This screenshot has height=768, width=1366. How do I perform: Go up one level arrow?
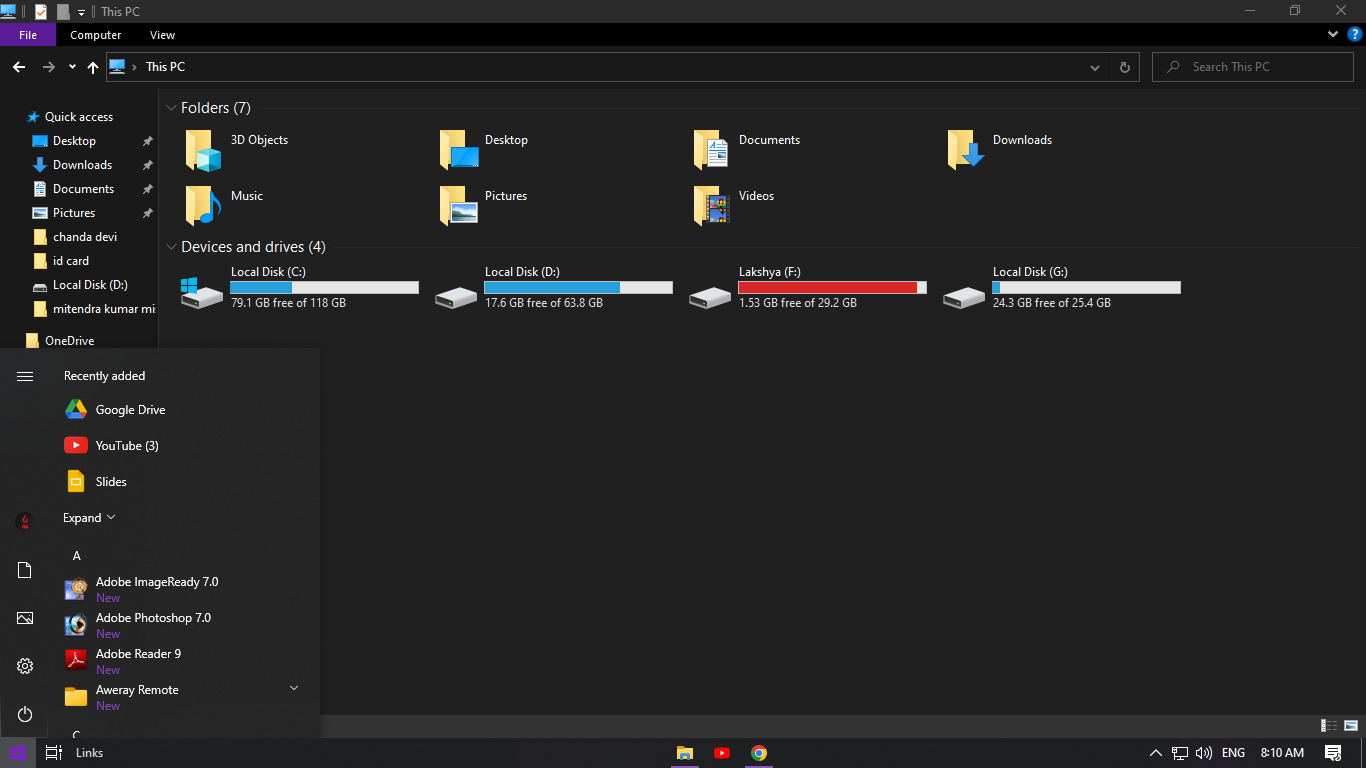pyautogui.click(x=93, y=67)
